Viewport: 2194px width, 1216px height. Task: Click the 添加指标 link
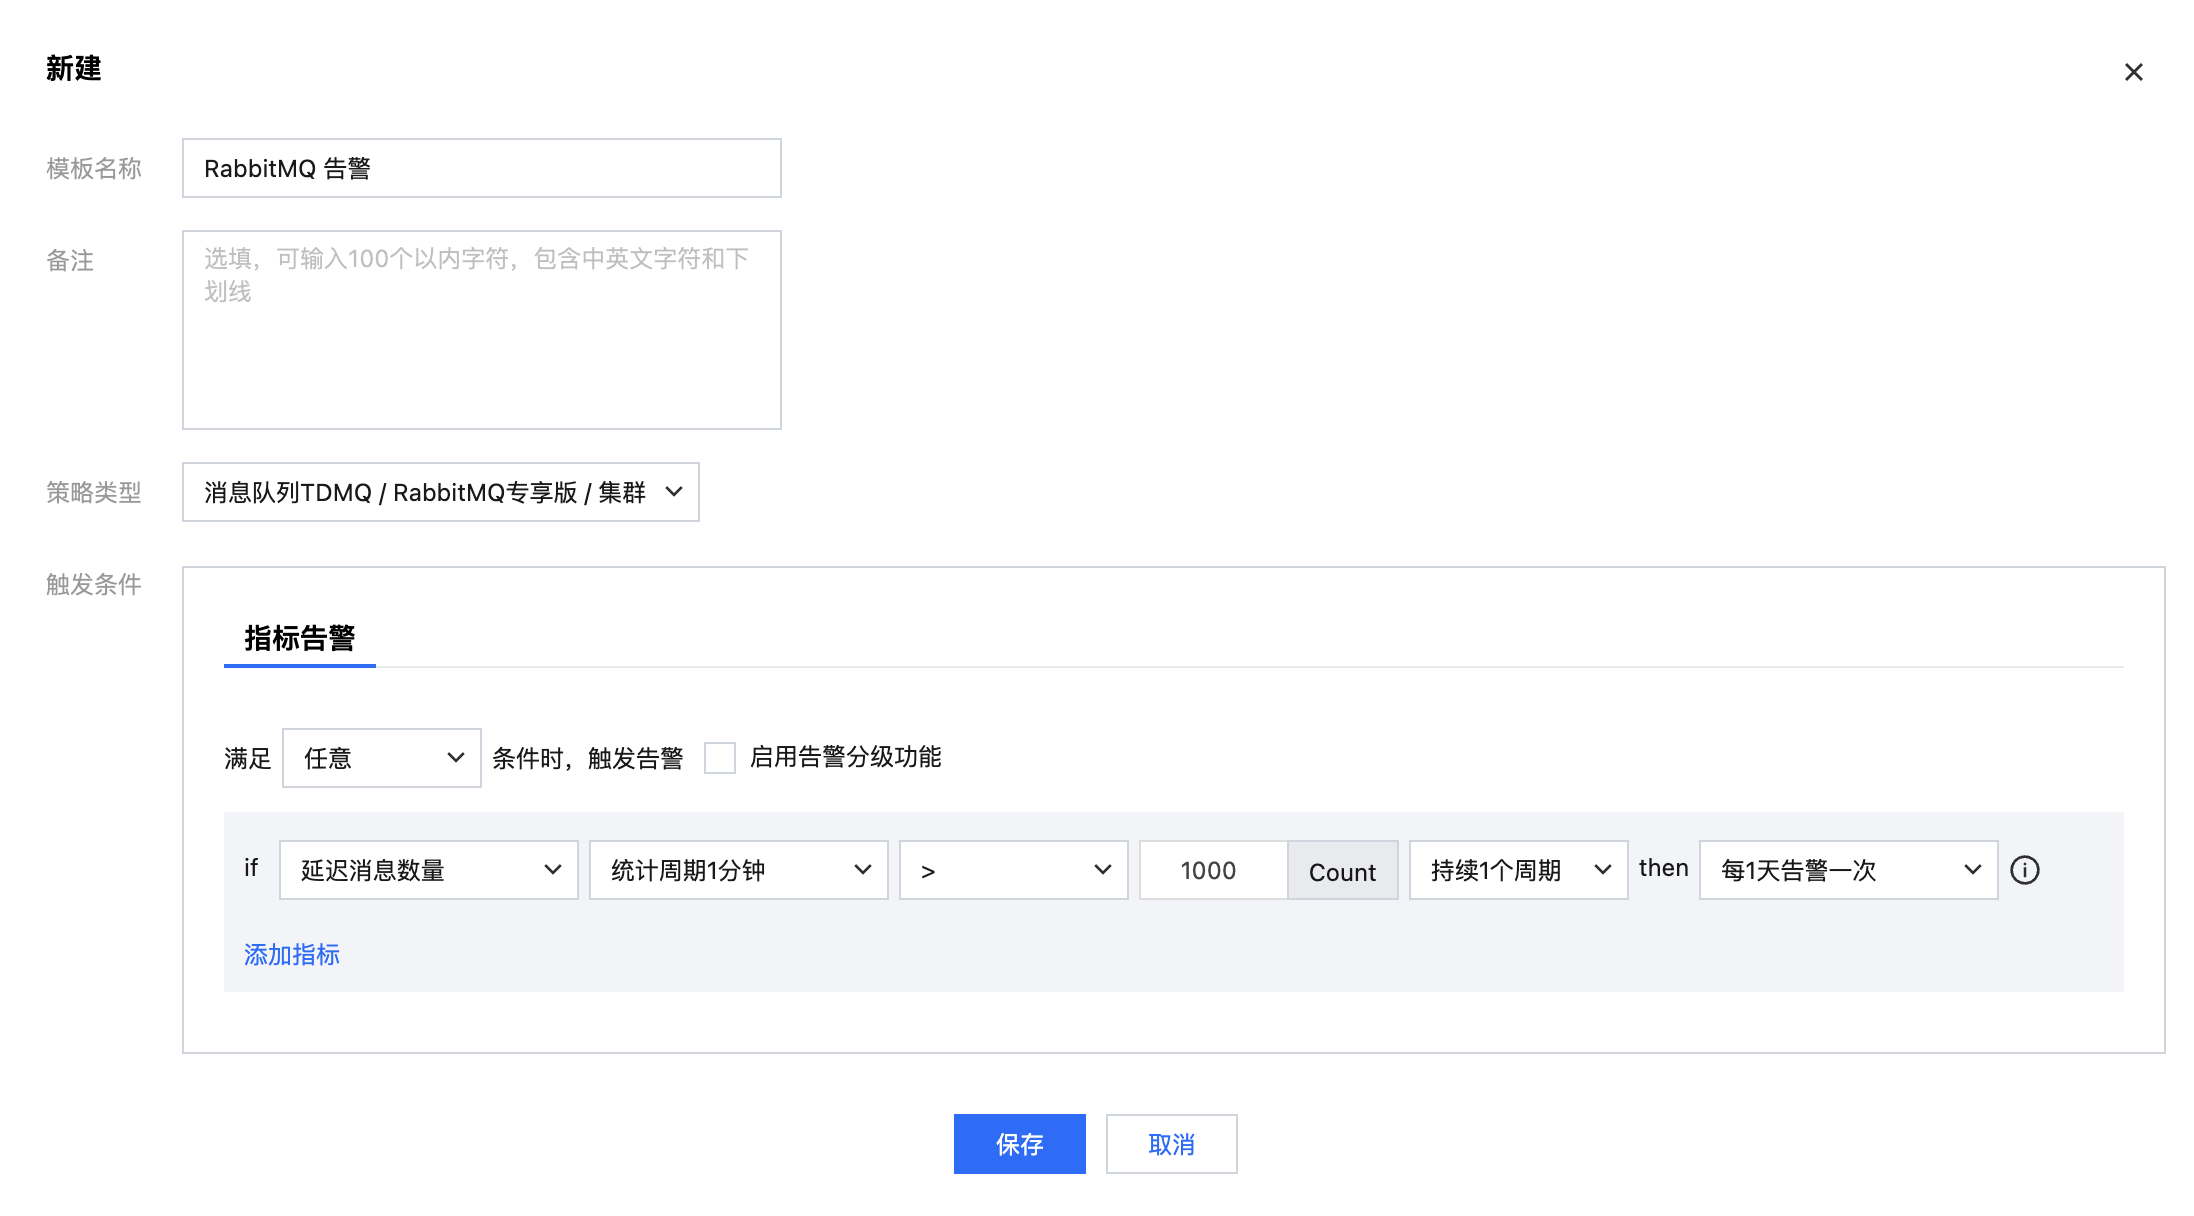tap(291, 955)
